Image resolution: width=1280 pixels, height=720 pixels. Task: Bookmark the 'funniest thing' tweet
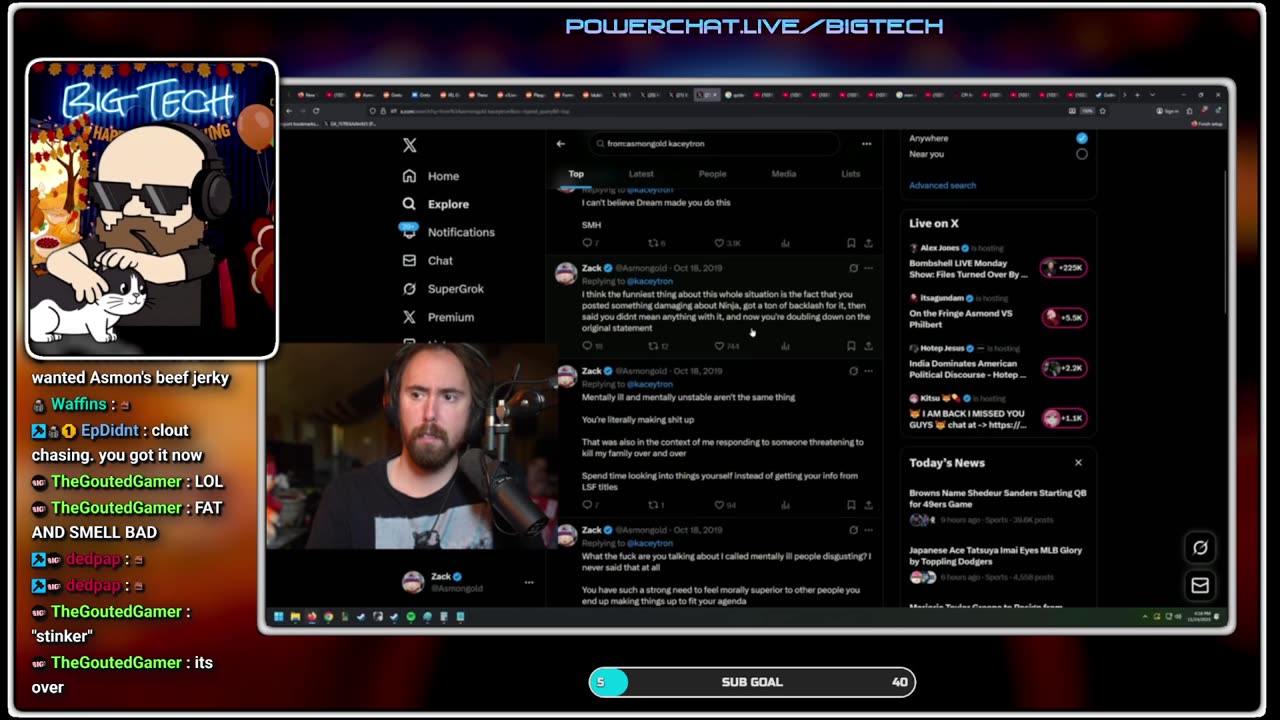pyautogui.click(x=851, y=346)
